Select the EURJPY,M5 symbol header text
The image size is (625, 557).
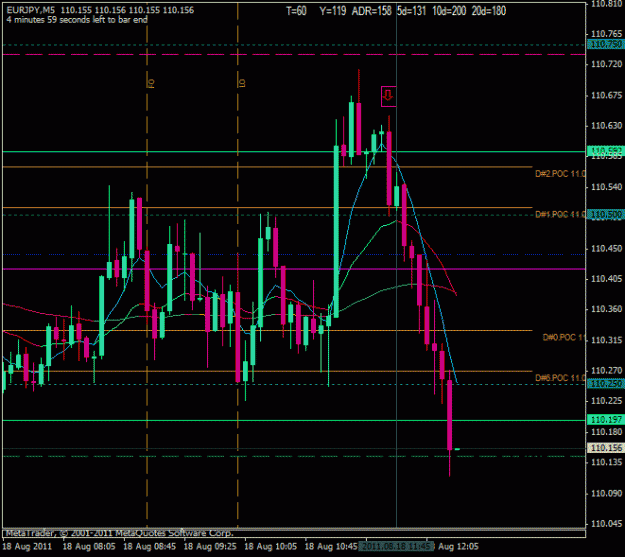tap(31, 10)
